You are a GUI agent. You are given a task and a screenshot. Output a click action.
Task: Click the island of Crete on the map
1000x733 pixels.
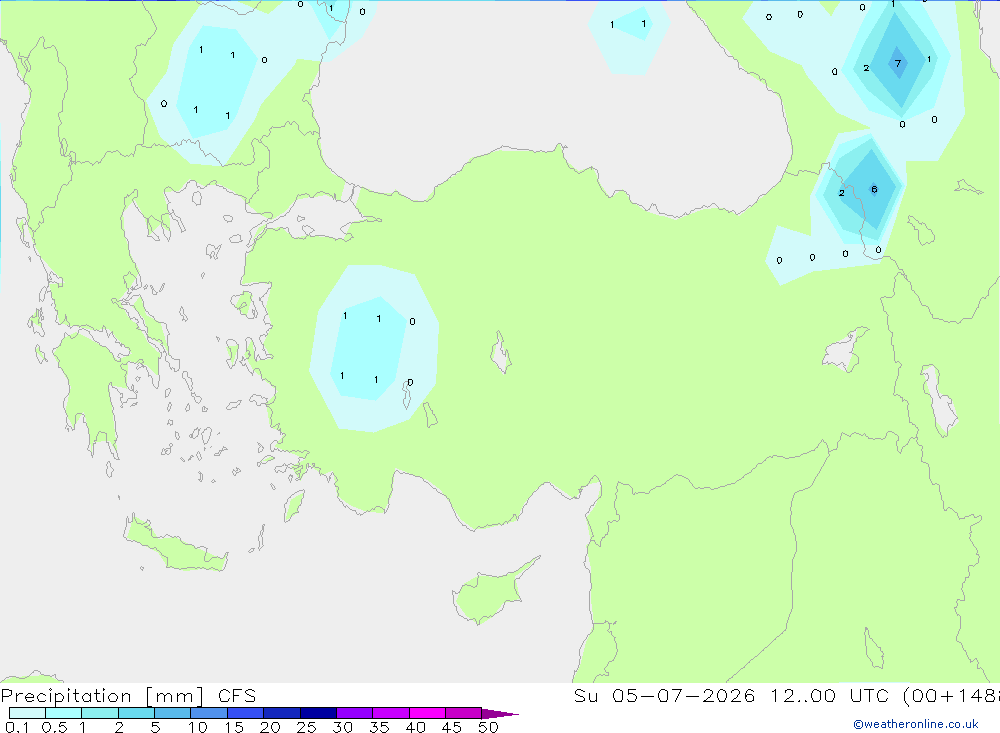pyautogui.click(x=176, y=545)
